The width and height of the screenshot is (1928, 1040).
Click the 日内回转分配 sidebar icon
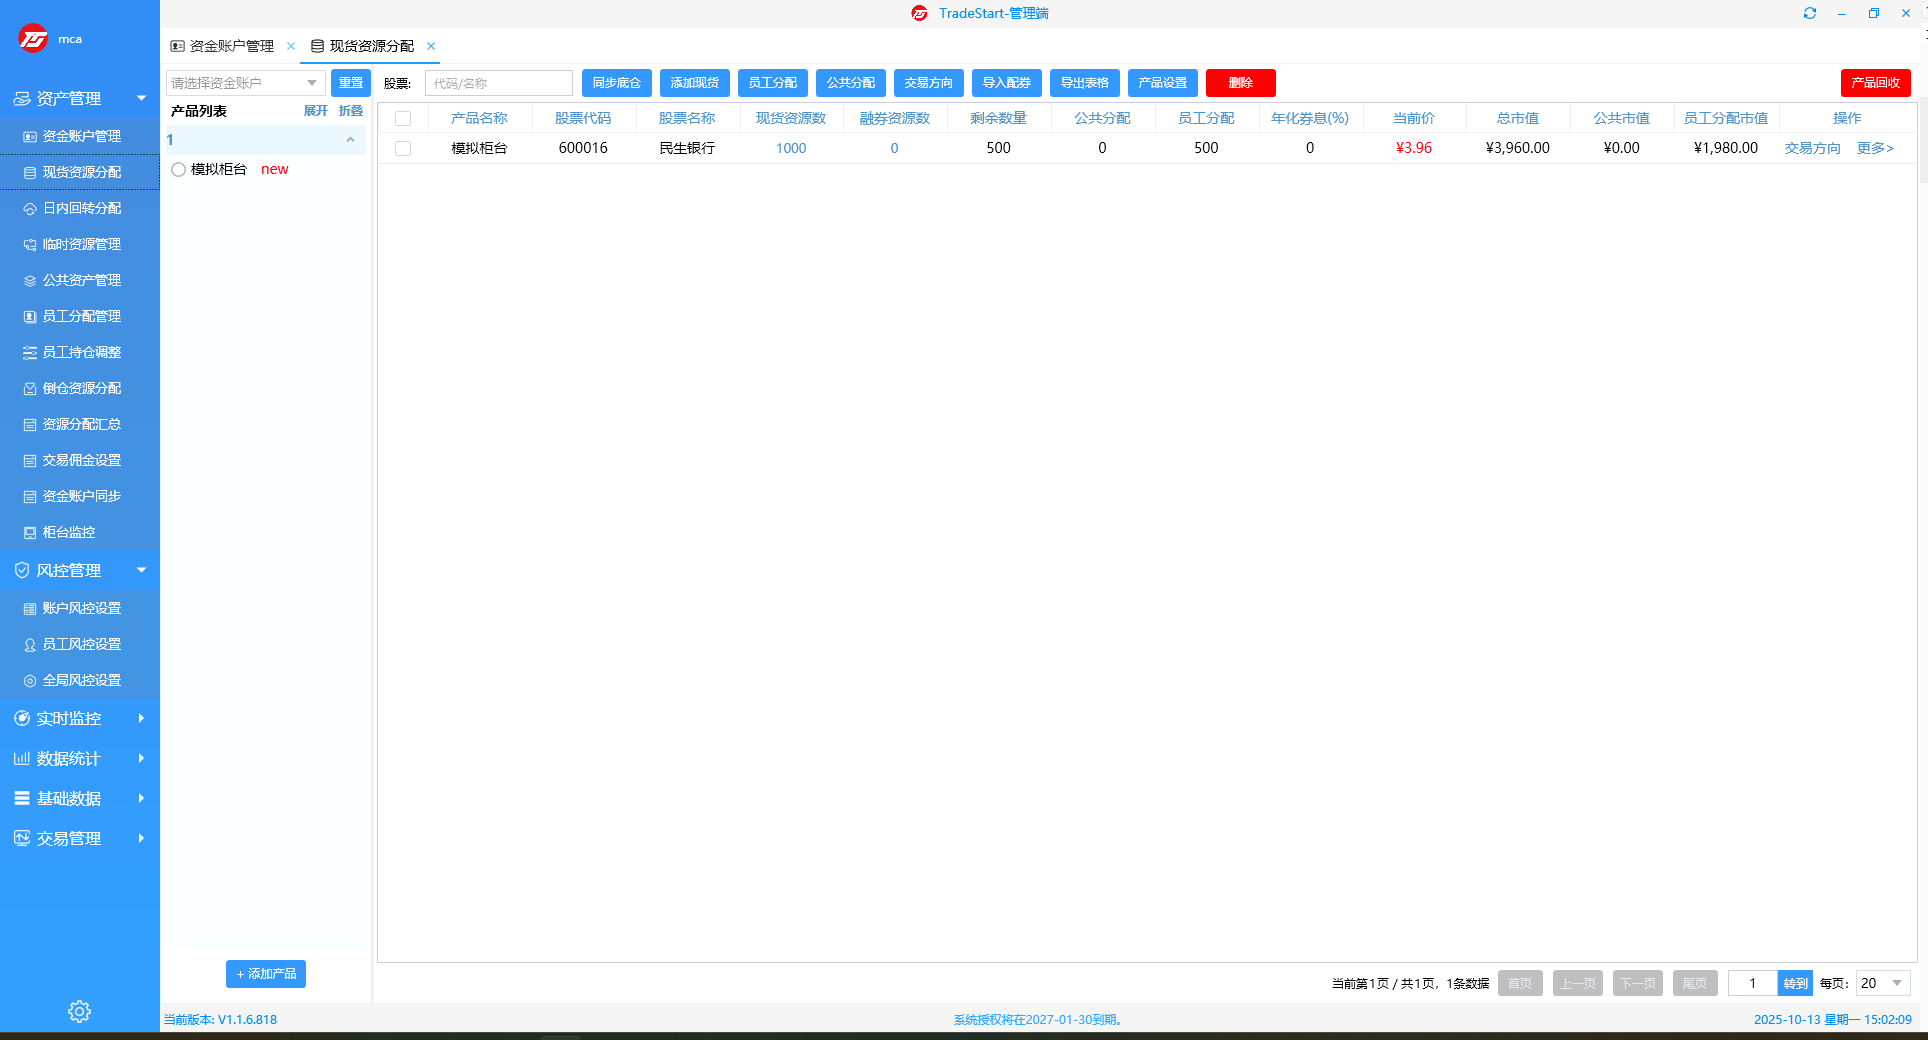coord(30,209)
